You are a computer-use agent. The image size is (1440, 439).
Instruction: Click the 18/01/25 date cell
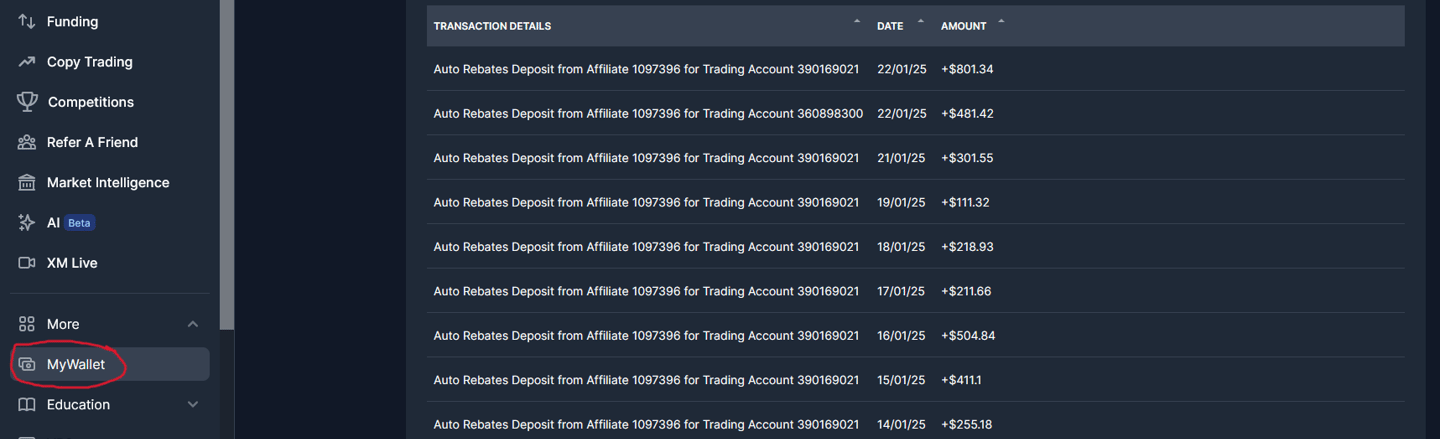pos(901,247)
